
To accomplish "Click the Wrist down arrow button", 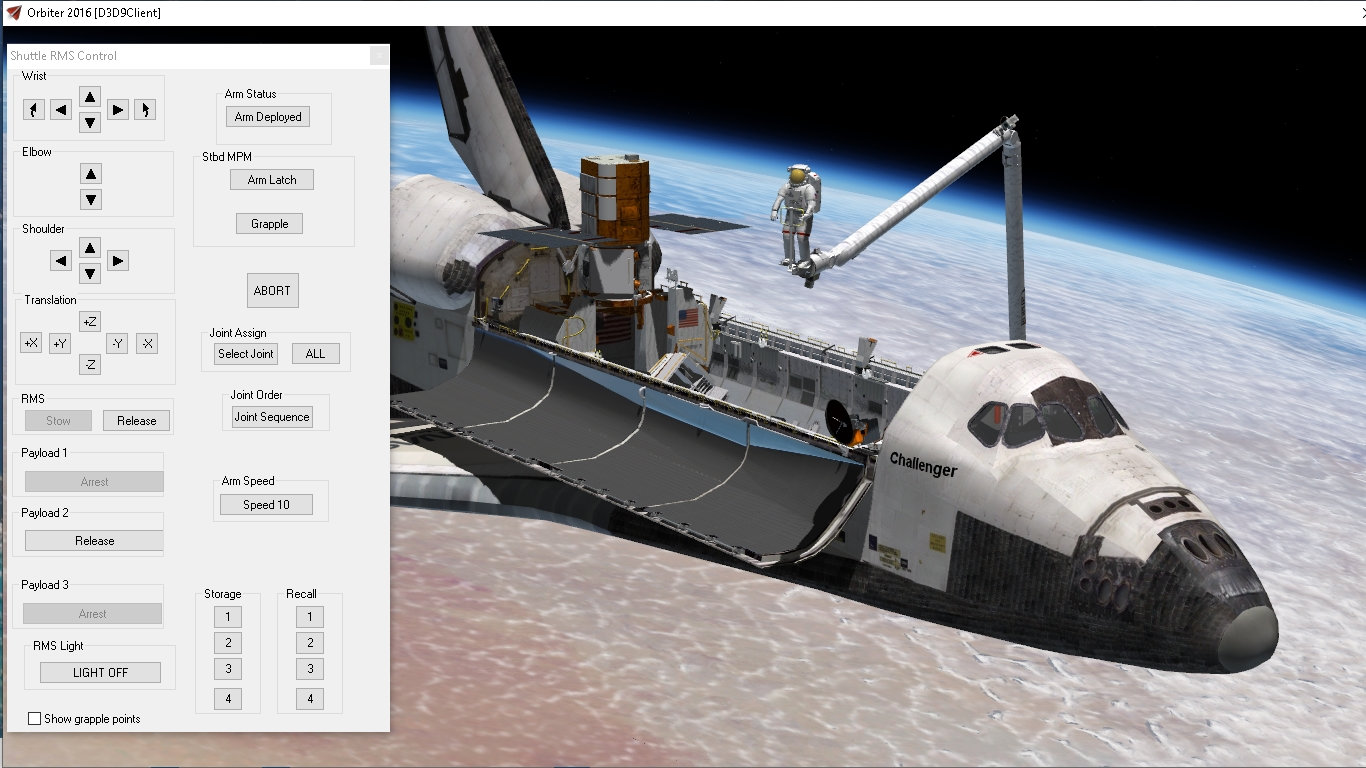I will pyautogui.click(x=90, y=123).
